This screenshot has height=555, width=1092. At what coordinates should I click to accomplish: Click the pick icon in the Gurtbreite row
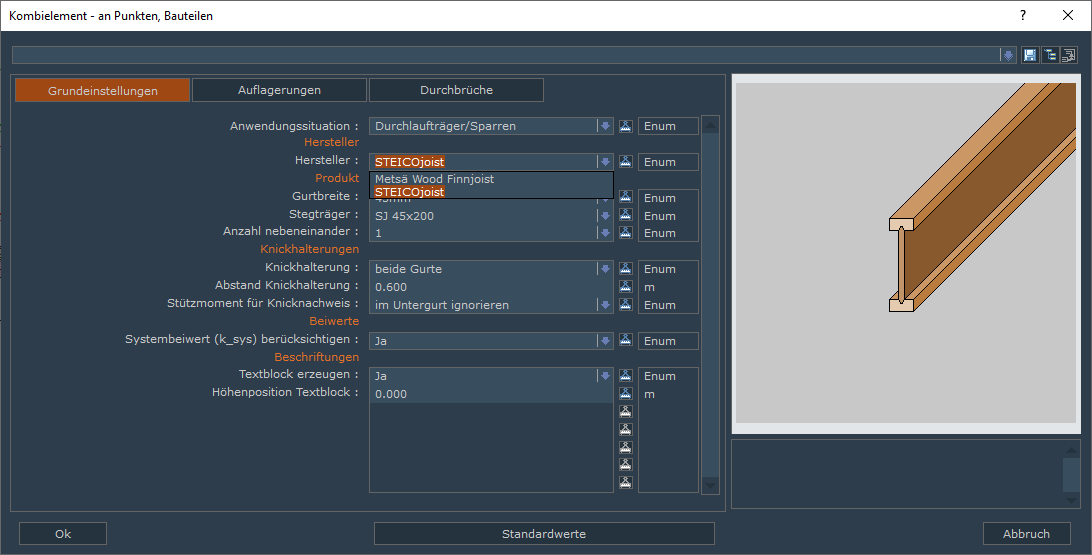625,197
